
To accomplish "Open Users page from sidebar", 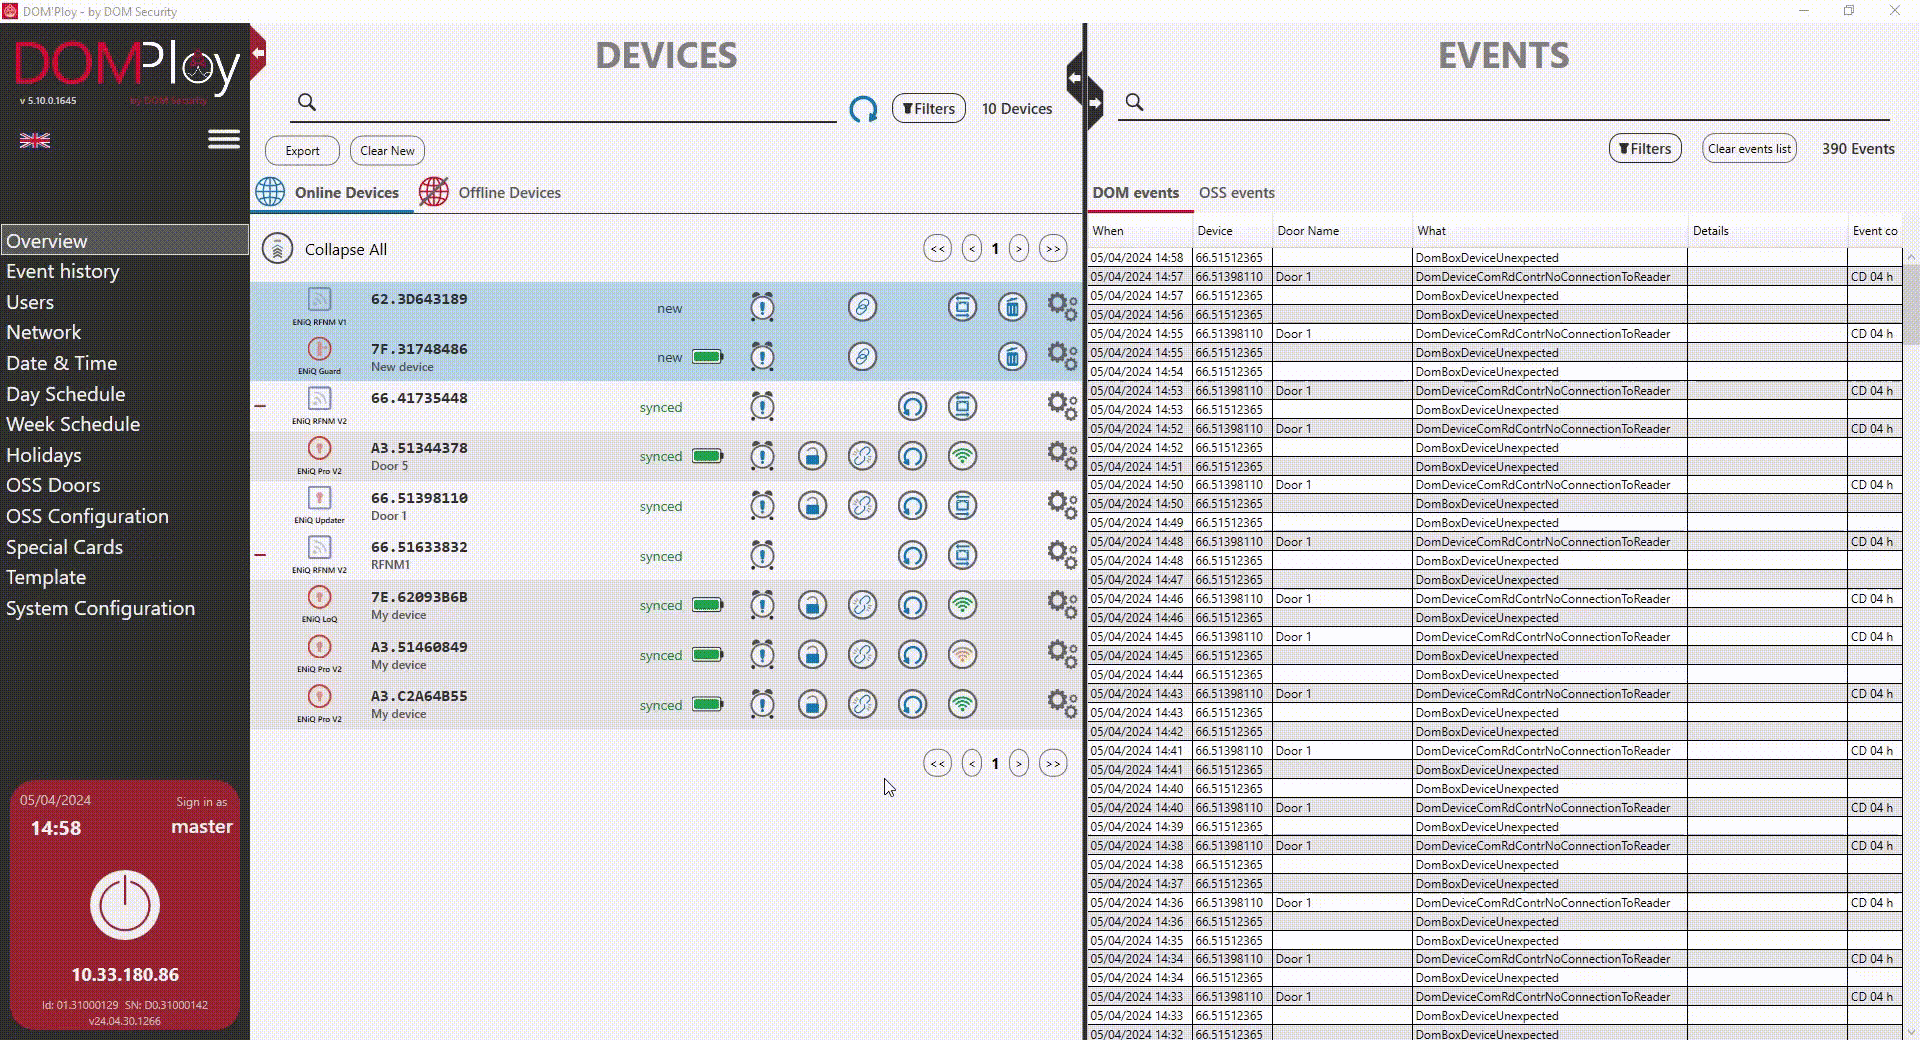I will pos(30,302).
